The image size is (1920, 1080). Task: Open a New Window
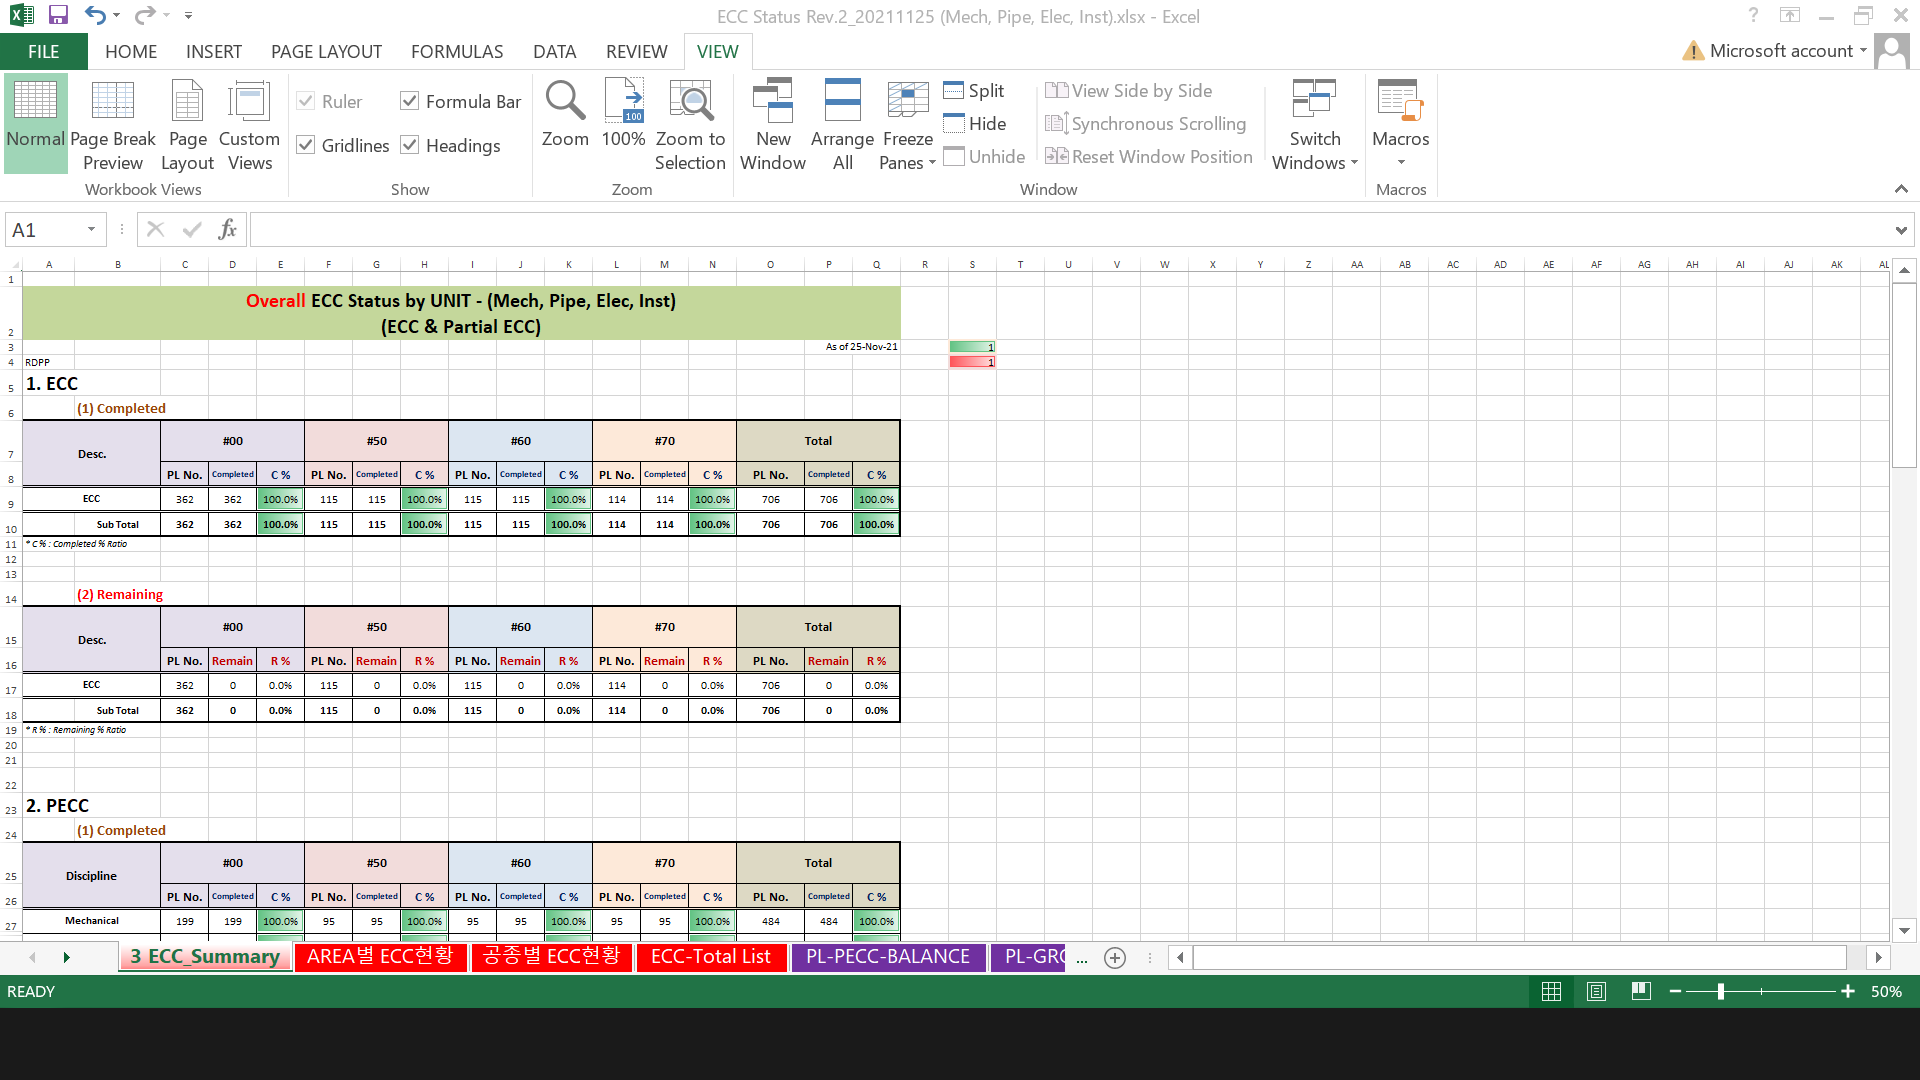pos(772,102)
